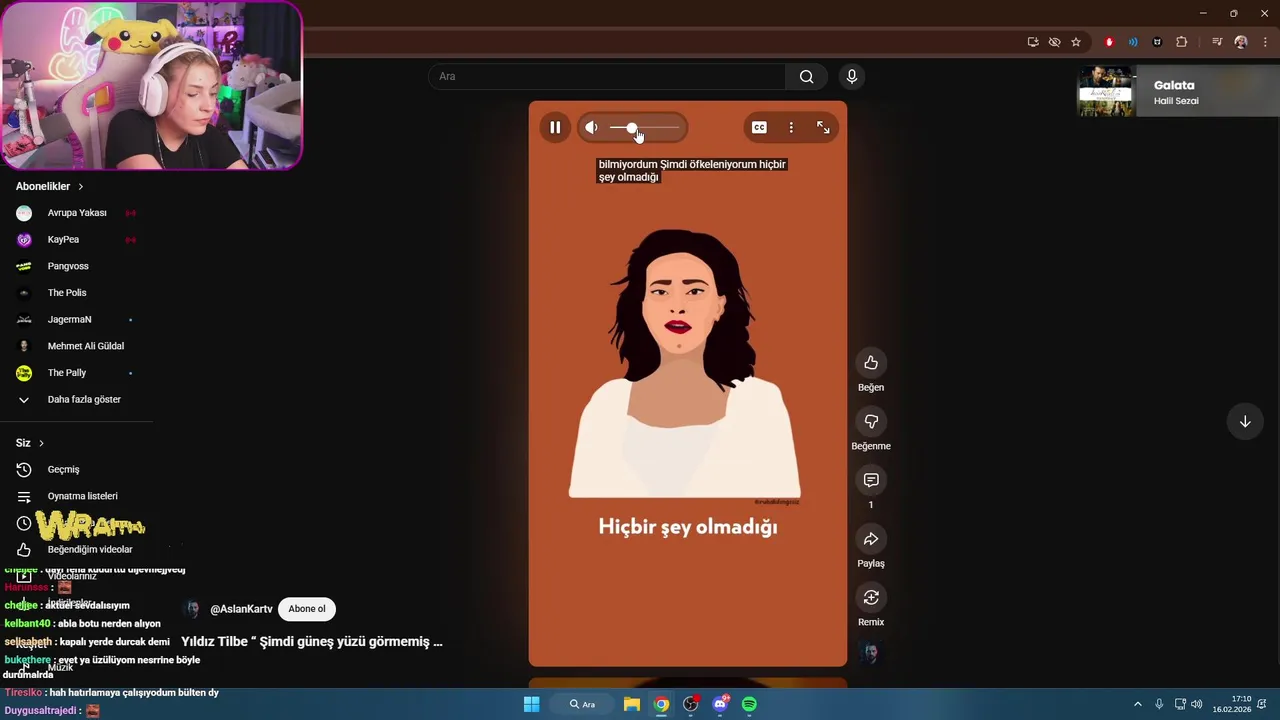This screenshot has width=1280, height=720.
Task: Open the Chrome three-dot menu
Action: pos(1265,42)
